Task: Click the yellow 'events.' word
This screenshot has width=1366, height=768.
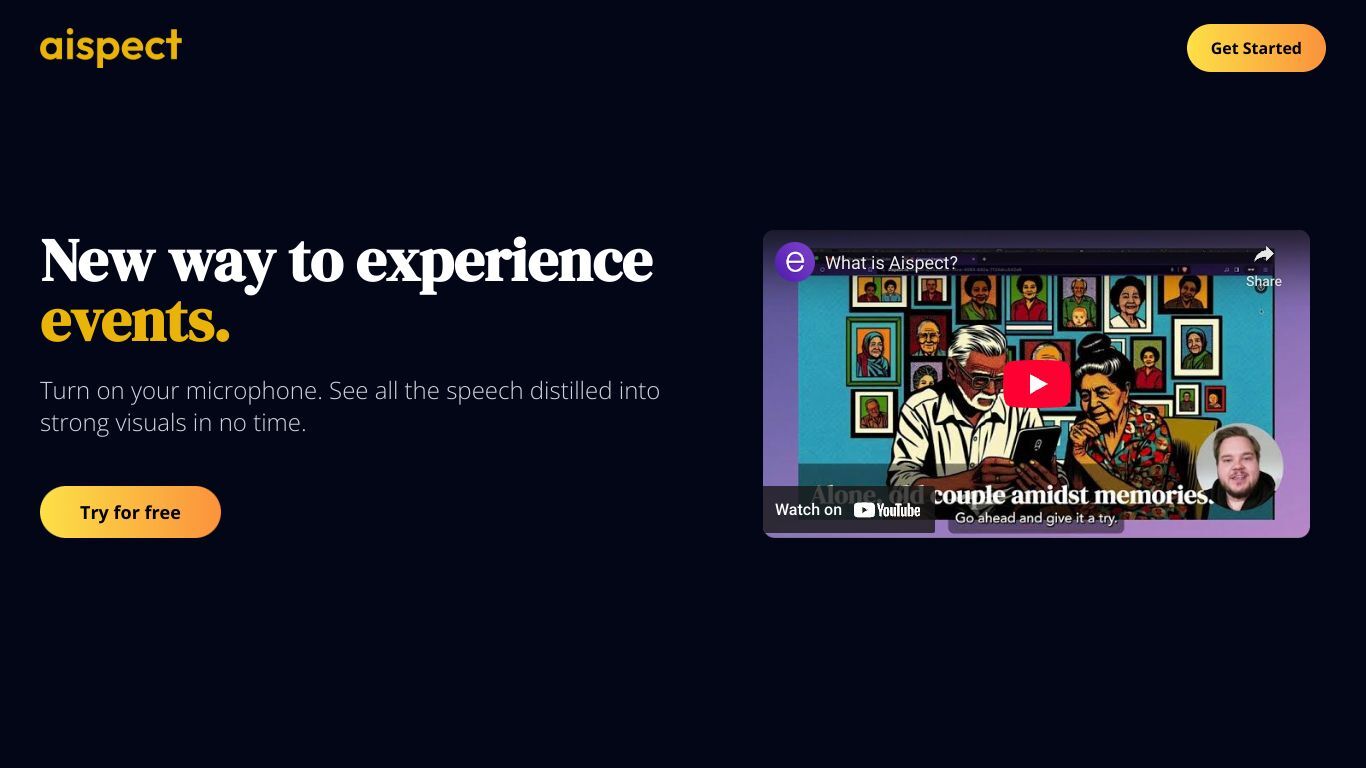Action: coord(135,321)
